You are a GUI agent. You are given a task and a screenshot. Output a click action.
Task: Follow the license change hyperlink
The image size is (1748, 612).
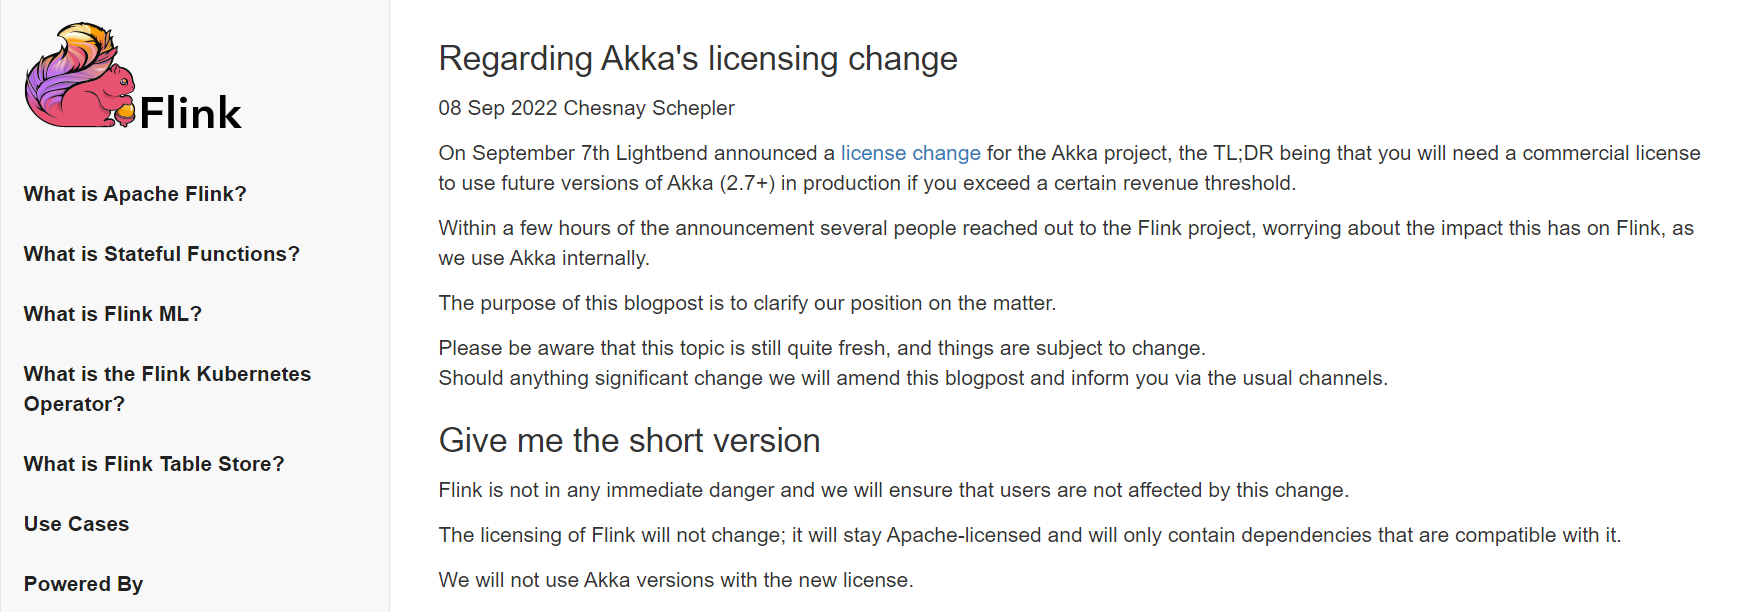[910, 153]
